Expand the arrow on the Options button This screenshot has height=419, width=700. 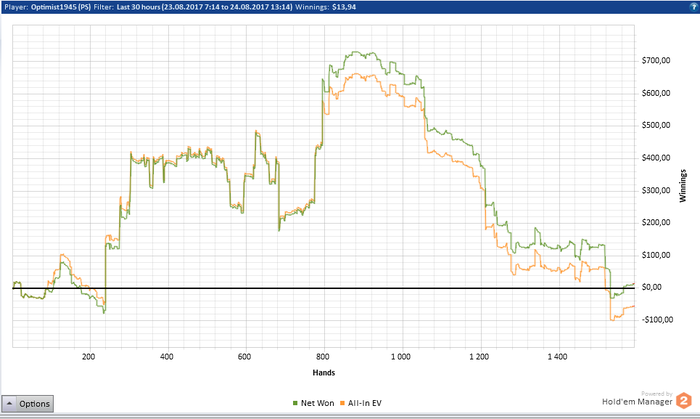tap(9, 403)
